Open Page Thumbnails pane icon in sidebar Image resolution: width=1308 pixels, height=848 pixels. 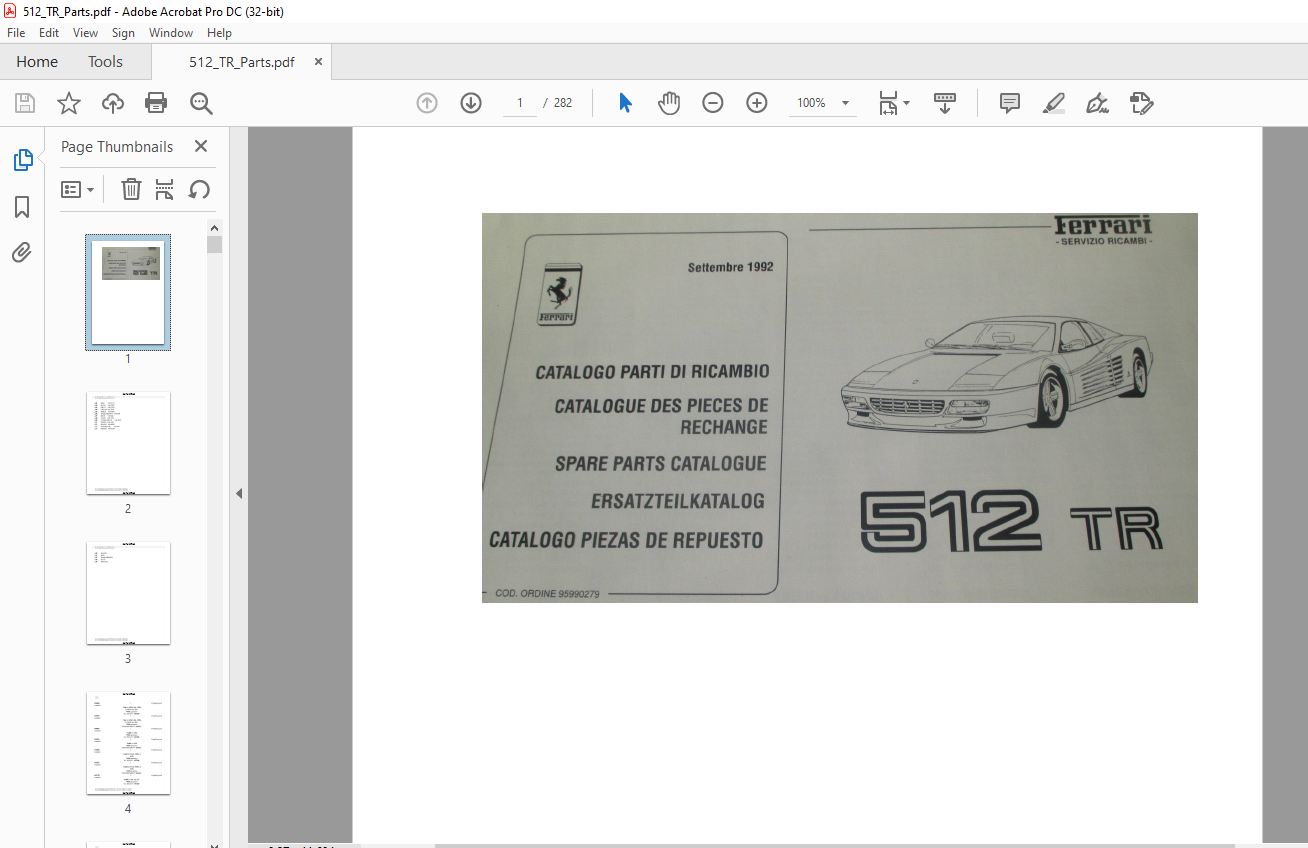[x=22, y=160]
